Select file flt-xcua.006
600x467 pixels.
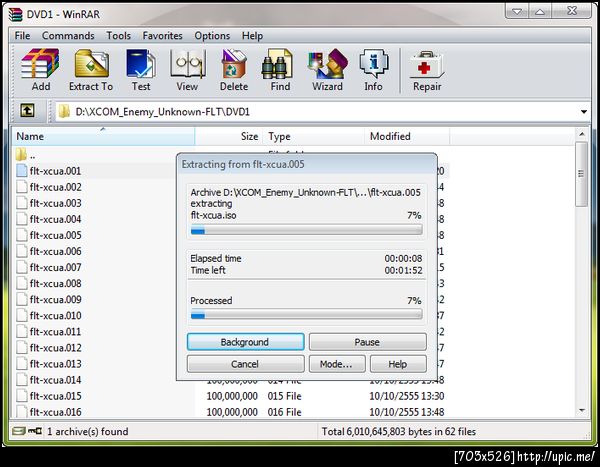pos(55,251)
